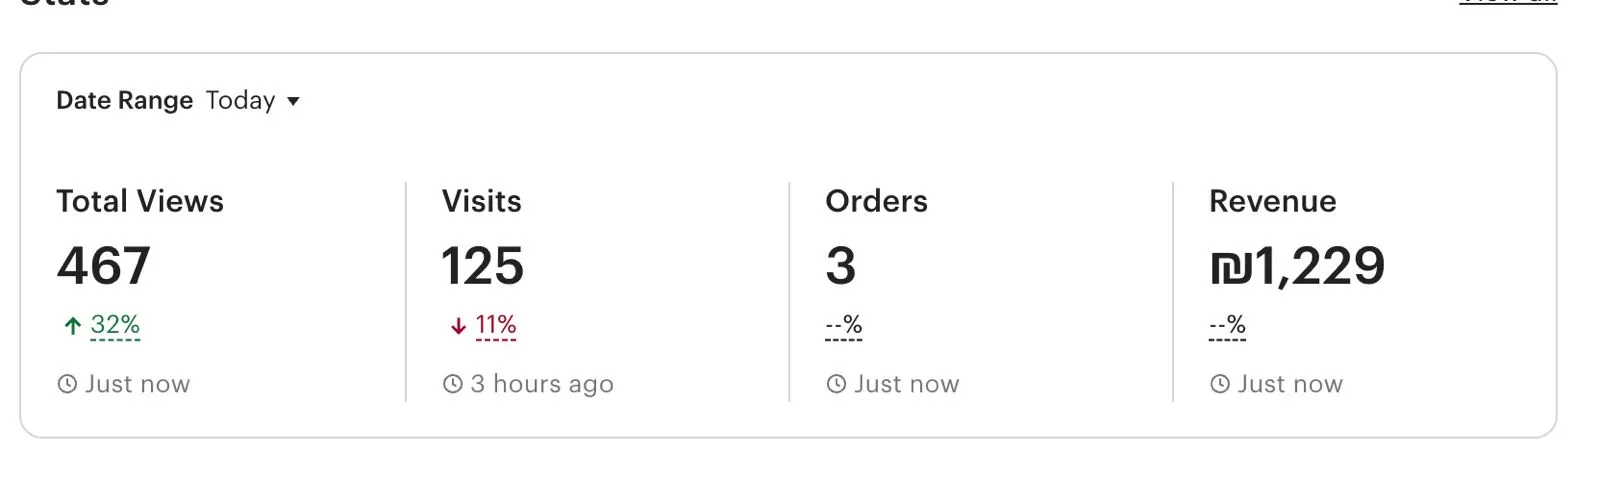
Task: Click the 125 visits number
Action: pyautogui.click(x=483, y=266)
